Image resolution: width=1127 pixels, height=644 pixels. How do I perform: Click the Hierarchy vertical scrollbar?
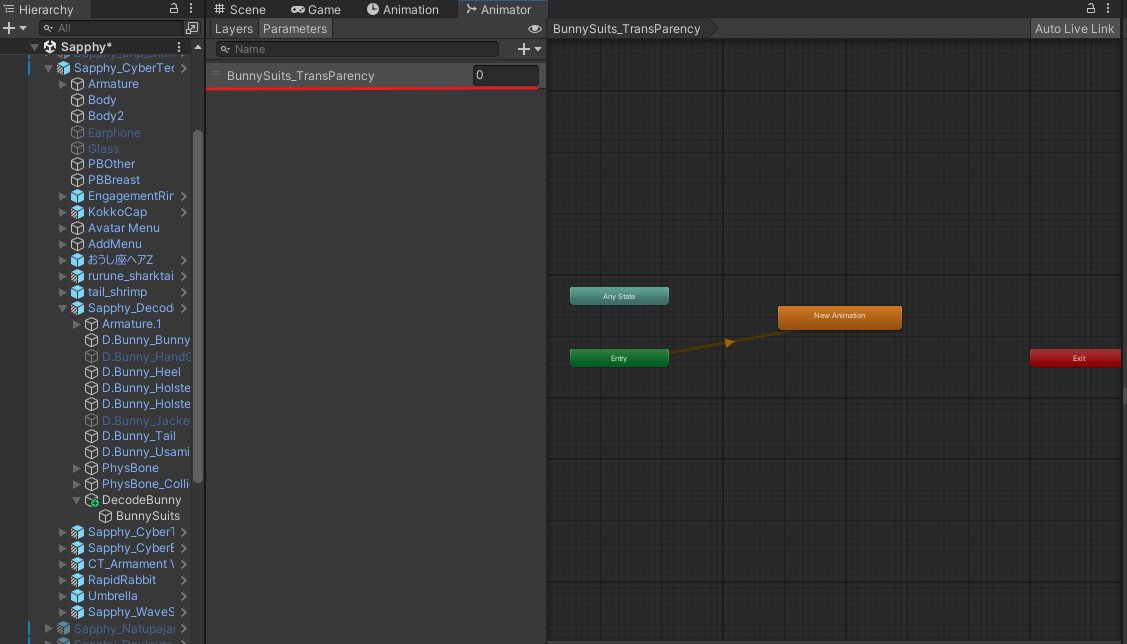point(198,306)
